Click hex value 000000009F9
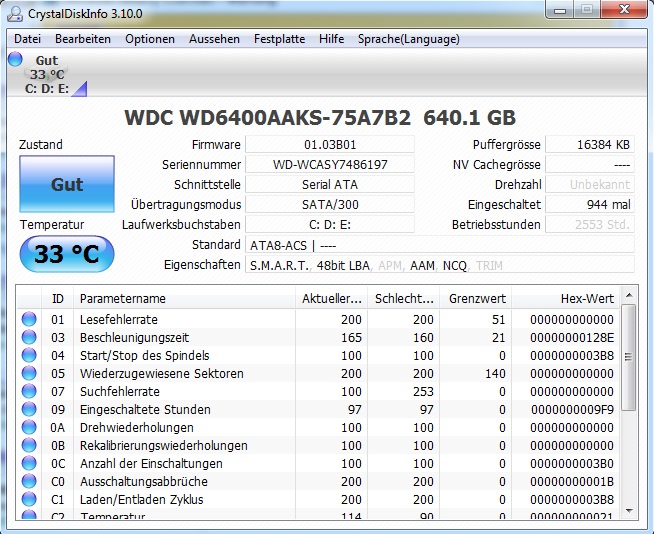This screenshot has width=654, height=534. 572,410
